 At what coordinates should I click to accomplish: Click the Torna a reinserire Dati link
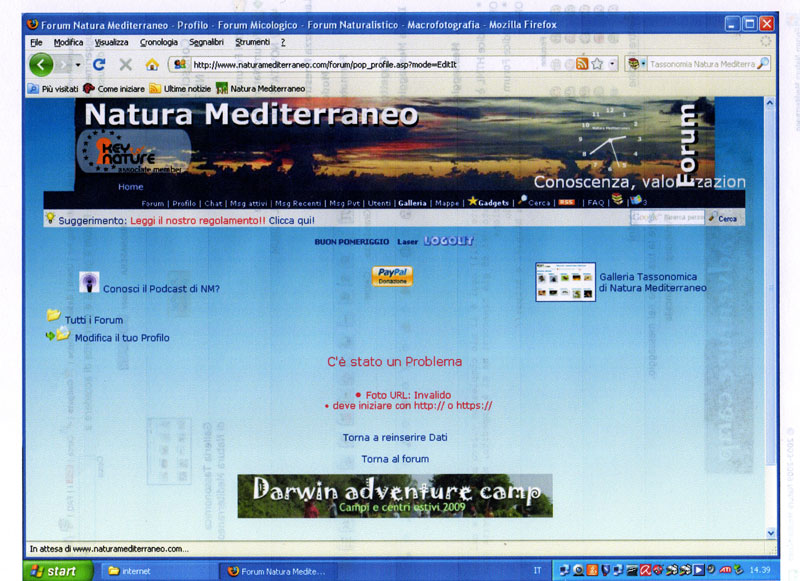394,438
